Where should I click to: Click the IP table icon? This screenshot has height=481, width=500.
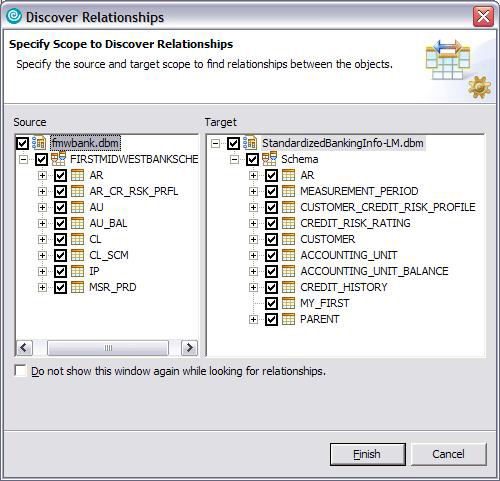pos(78,271)
